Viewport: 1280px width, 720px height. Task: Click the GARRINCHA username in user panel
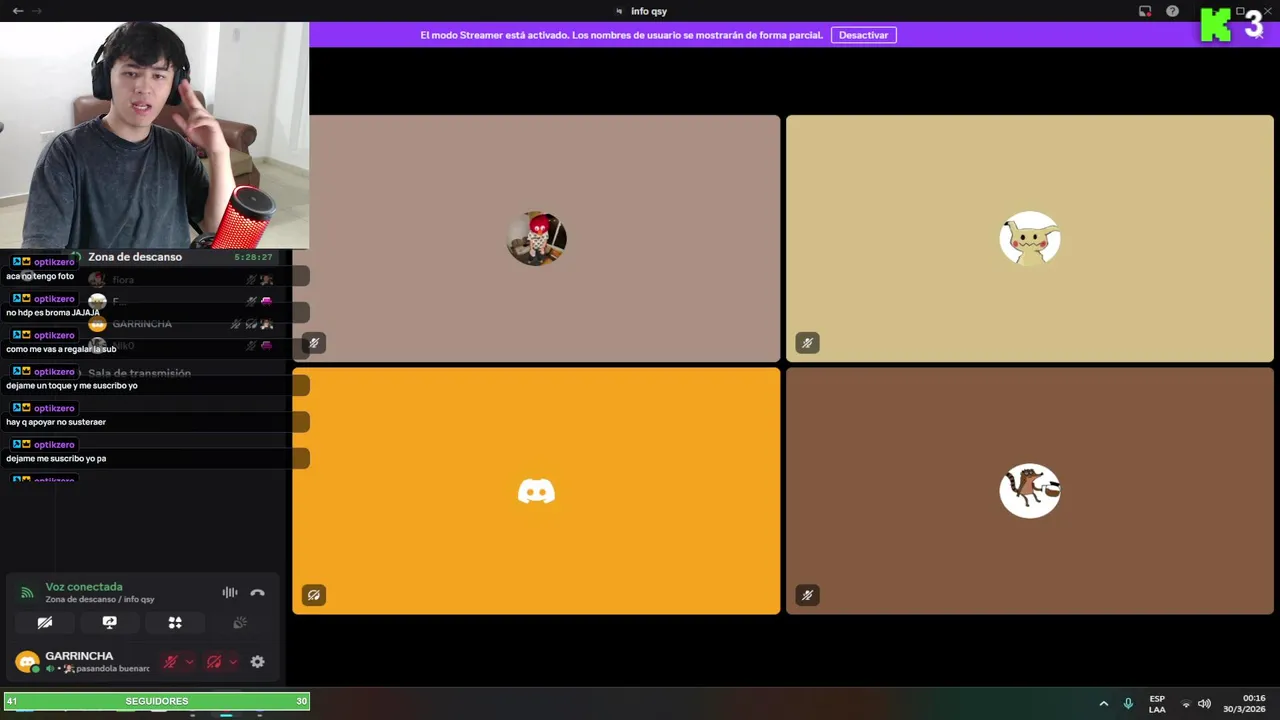[79, 656]
